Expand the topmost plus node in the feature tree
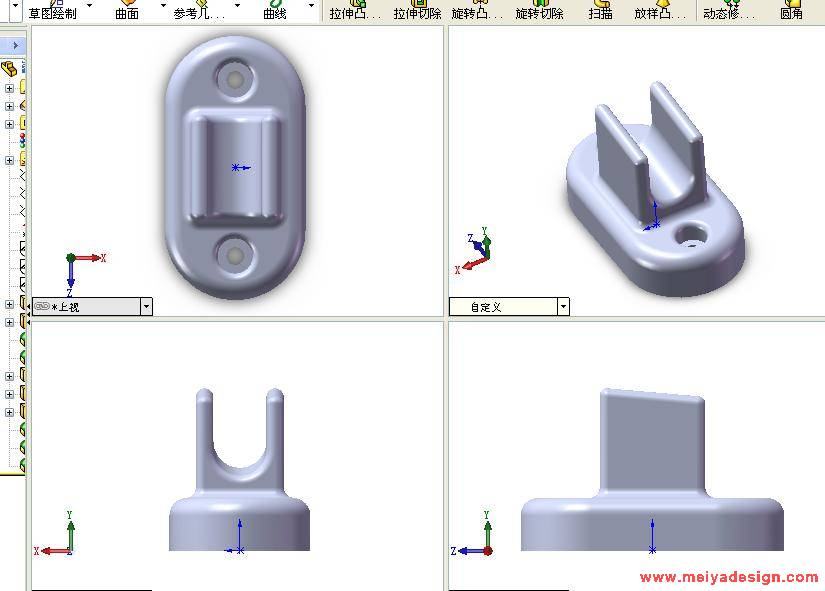 tap(10, 88)
